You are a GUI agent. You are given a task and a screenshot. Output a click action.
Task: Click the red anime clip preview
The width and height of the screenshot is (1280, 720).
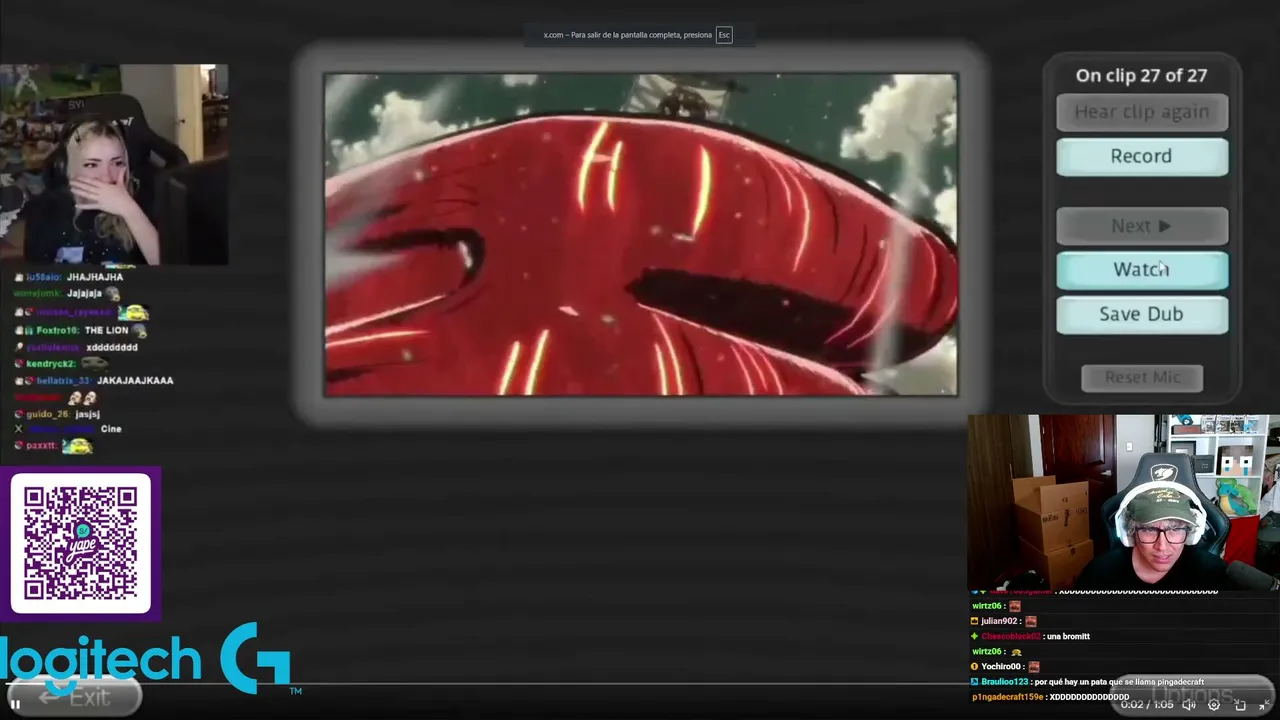640,235
